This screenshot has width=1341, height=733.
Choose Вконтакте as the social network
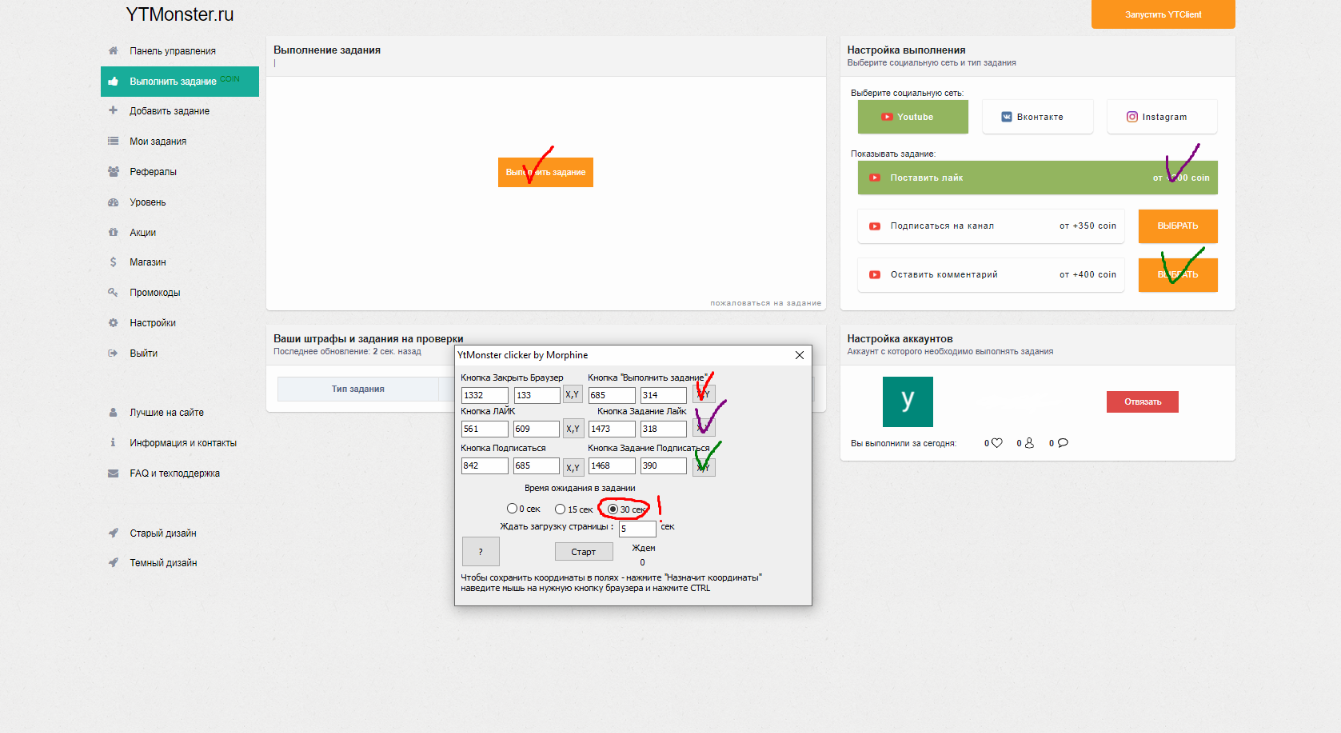coord(1037,116)
